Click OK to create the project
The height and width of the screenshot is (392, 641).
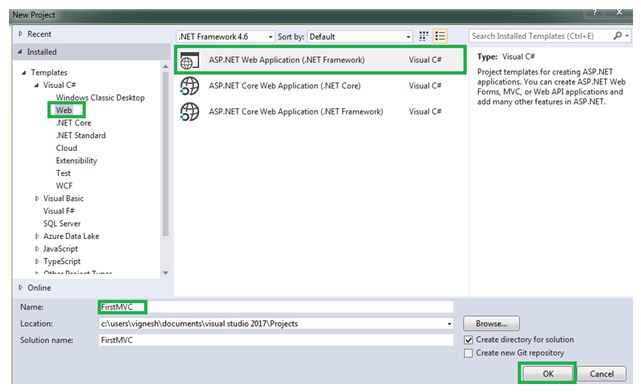[x=548, y=374]
